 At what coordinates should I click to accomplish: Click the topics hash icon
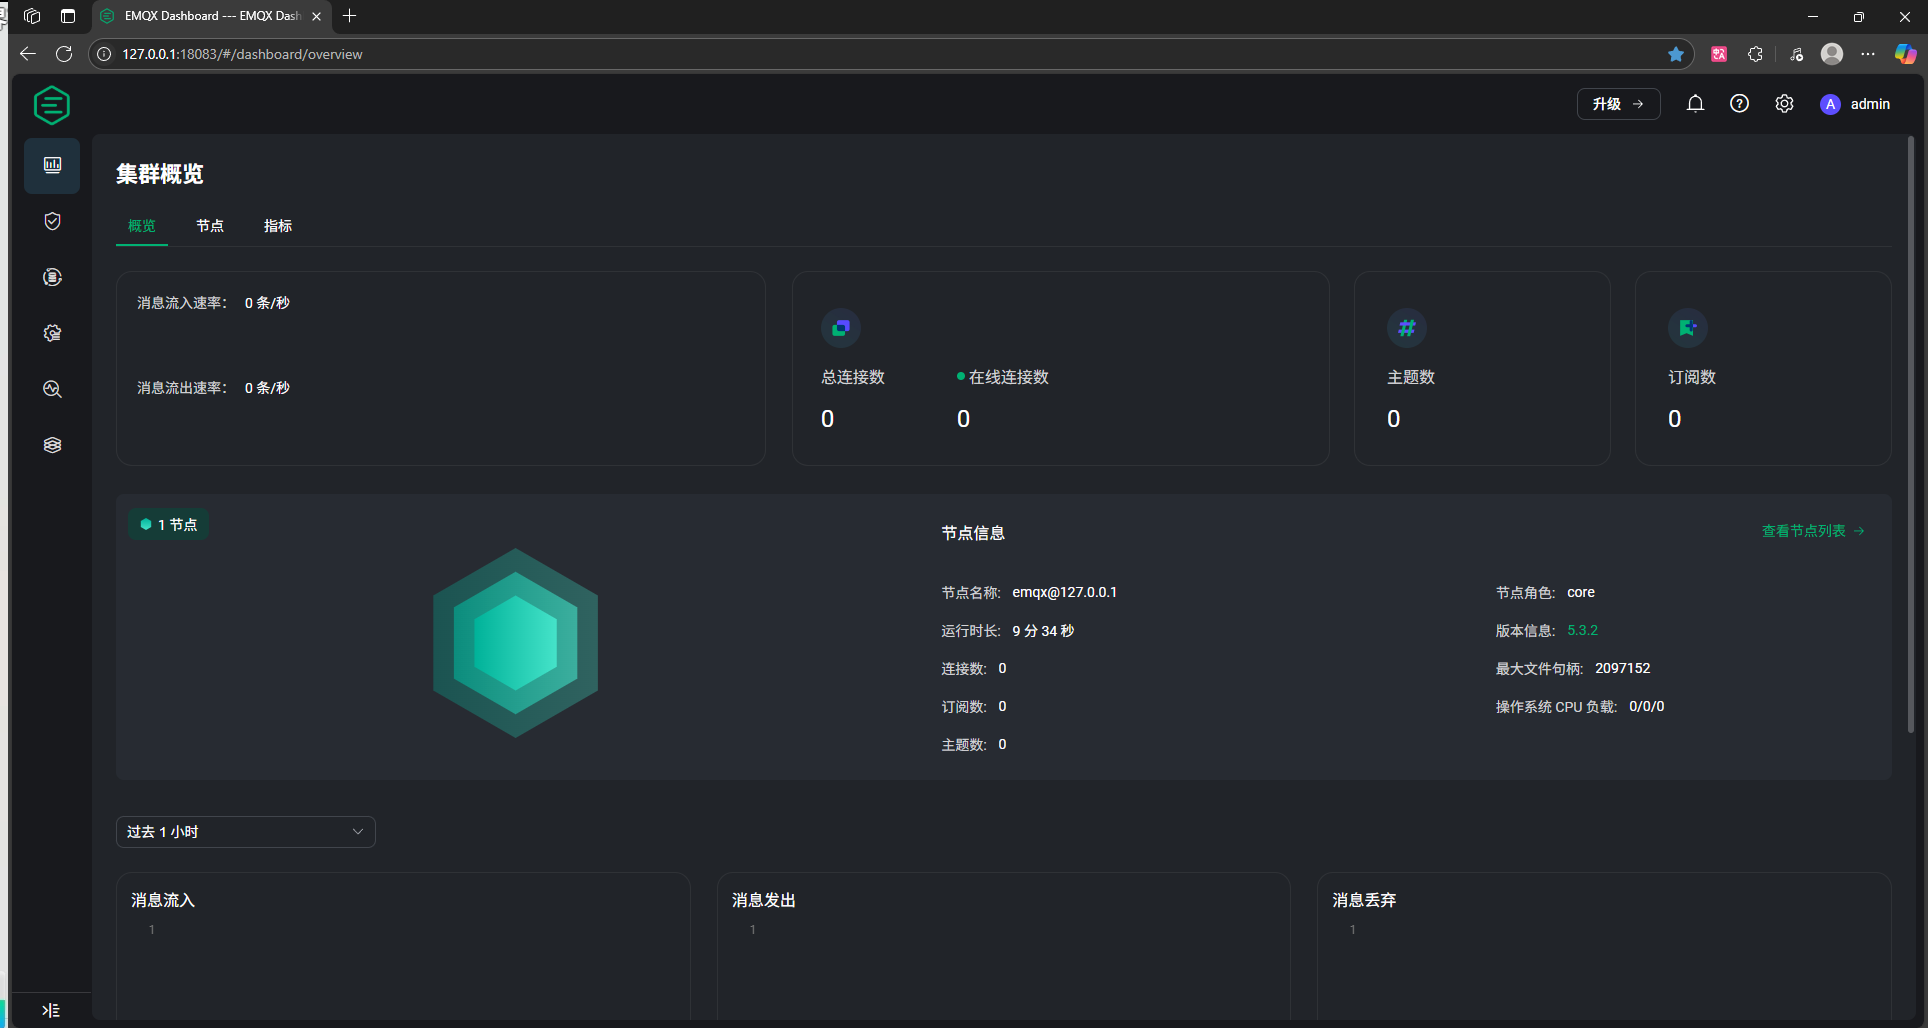1407,328
